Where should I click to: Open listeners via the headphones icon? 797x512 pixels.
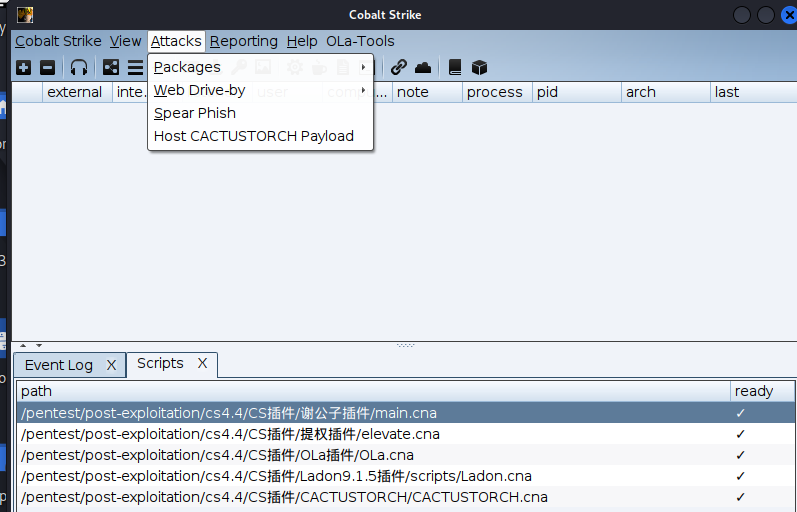tap(79, 68)
